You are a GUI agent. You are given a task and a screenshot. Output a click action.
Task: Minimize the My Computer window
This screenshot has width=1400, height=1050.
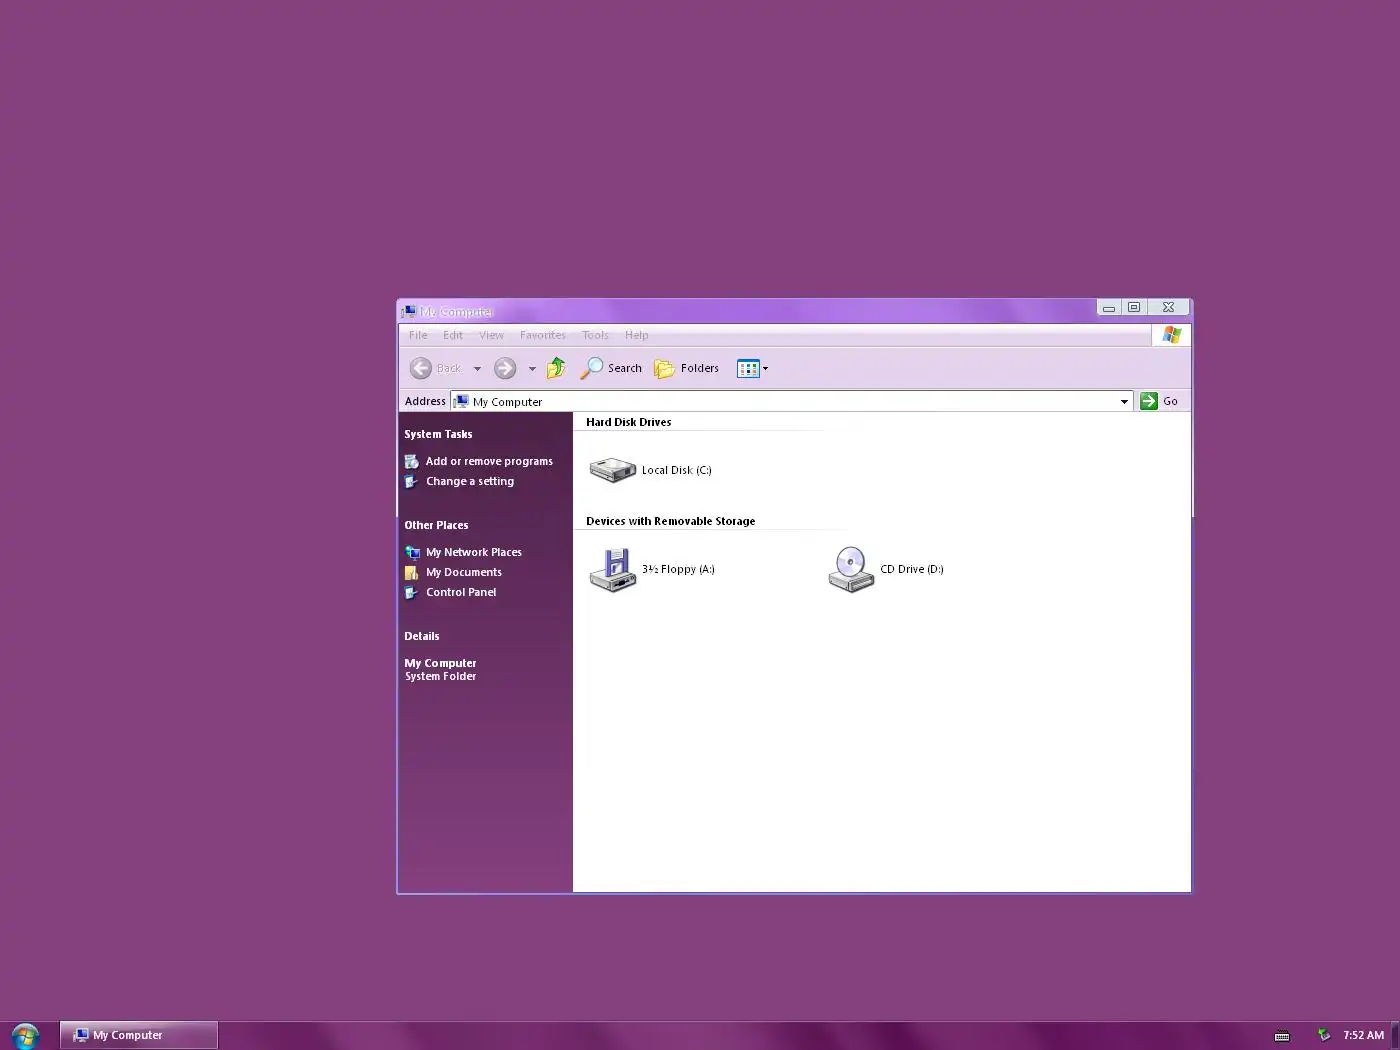click(1108, 307)
